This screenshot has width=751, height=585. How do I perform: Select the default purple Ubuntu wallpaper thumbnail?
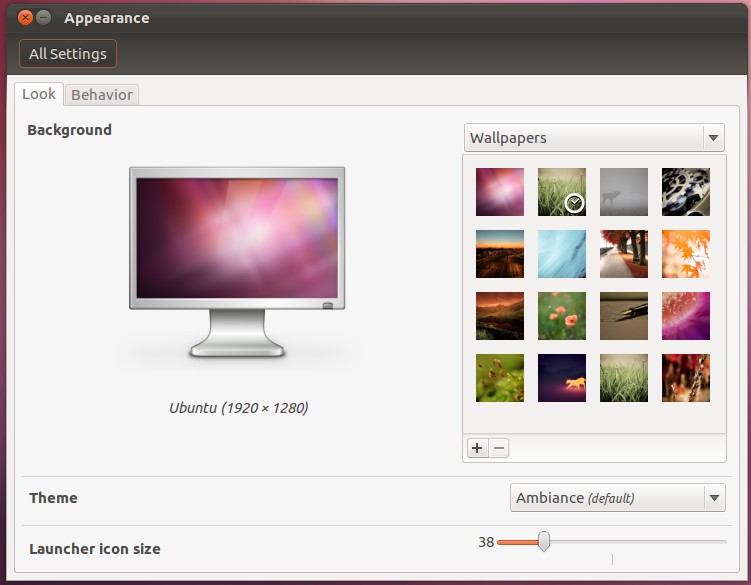tap(500, 192)
